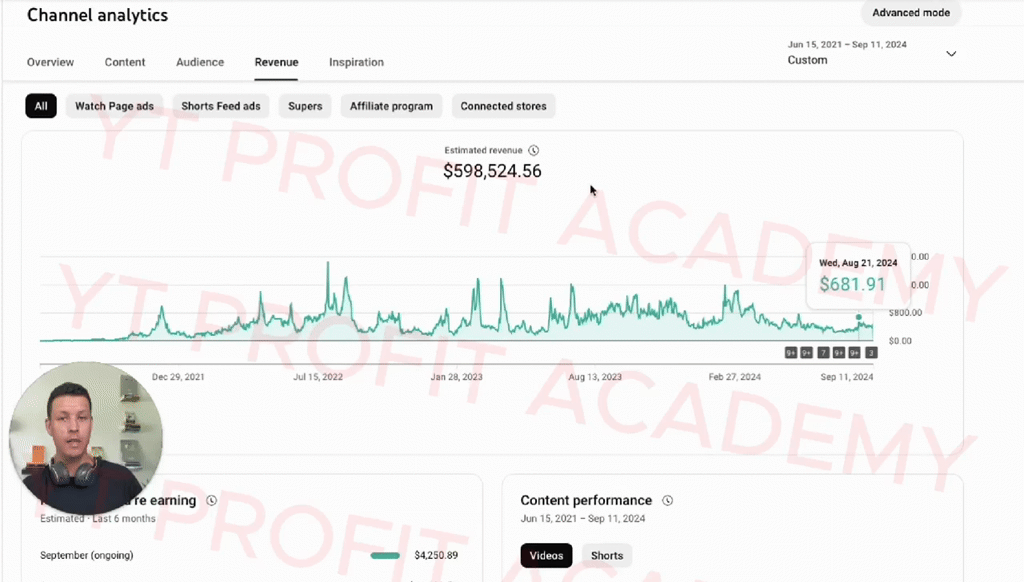Click the Jan 28, 2023 axis label

tap(456, 377)
